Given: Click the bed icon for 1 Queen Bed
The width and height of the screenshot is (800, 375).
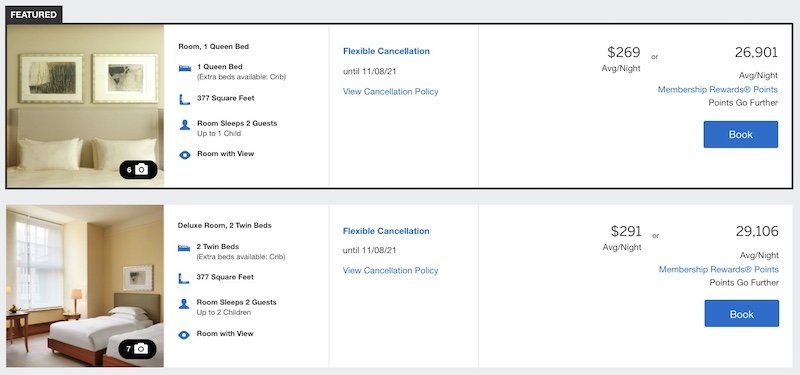Looking at the screenshot, I should tap(185, 68).
